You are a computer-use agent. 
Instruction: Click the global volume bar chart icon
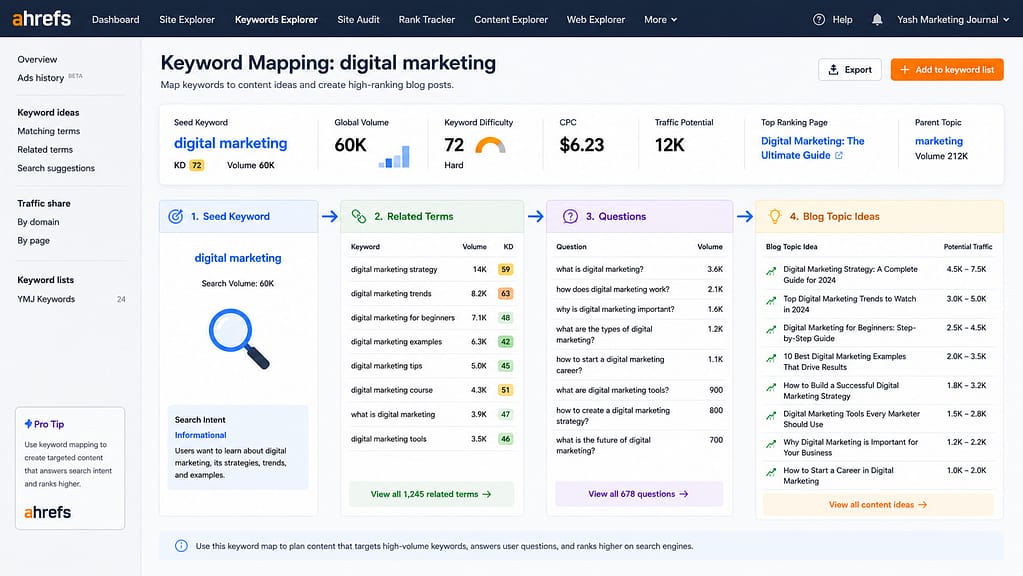pos(394,157)
